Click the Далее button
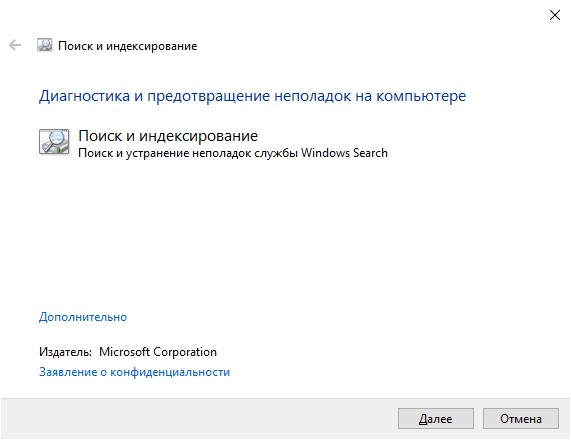Image resolution: width=571 pixels, height=440 pixels. [436, 419]
